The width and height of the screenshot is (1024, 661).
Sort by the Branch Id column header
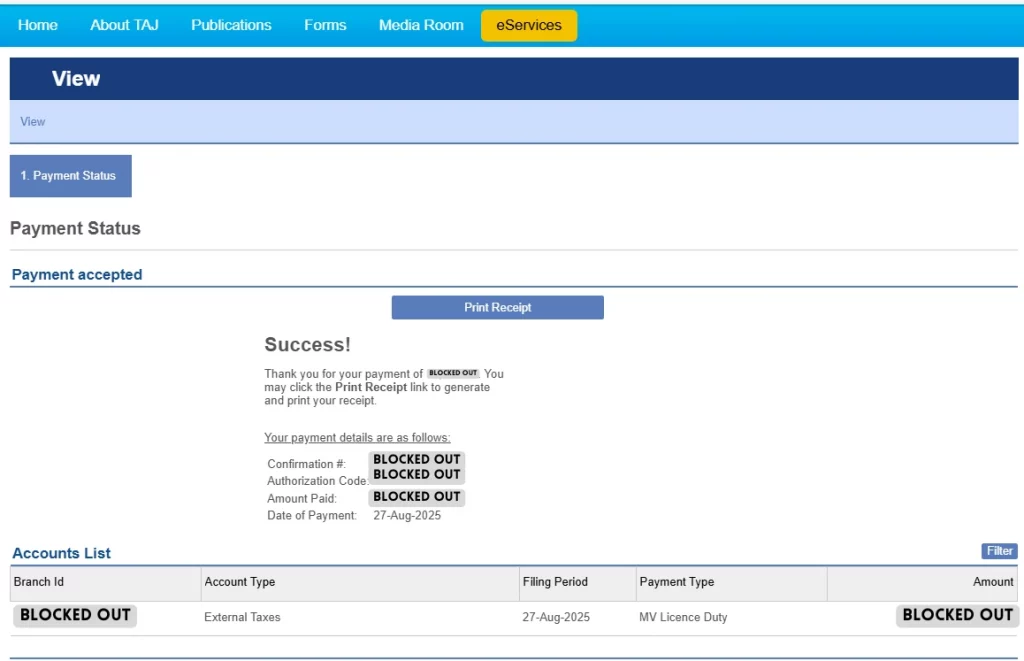click(x=39, y=582)
